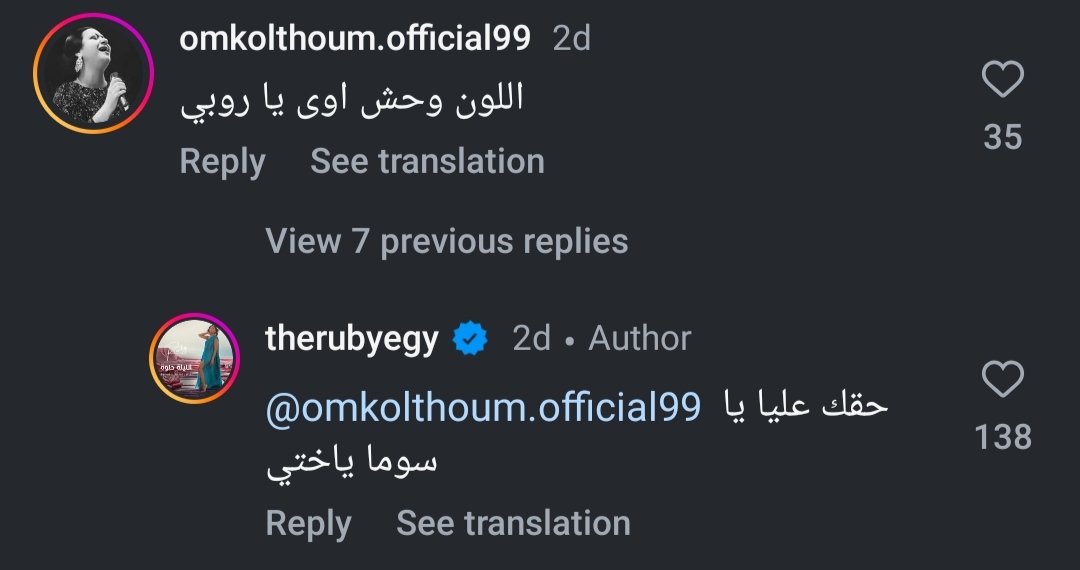Viewport: 1080px width, 570px height.
Task: Reply to omkolthoum.official99's comment
Action: coord(222,162)
